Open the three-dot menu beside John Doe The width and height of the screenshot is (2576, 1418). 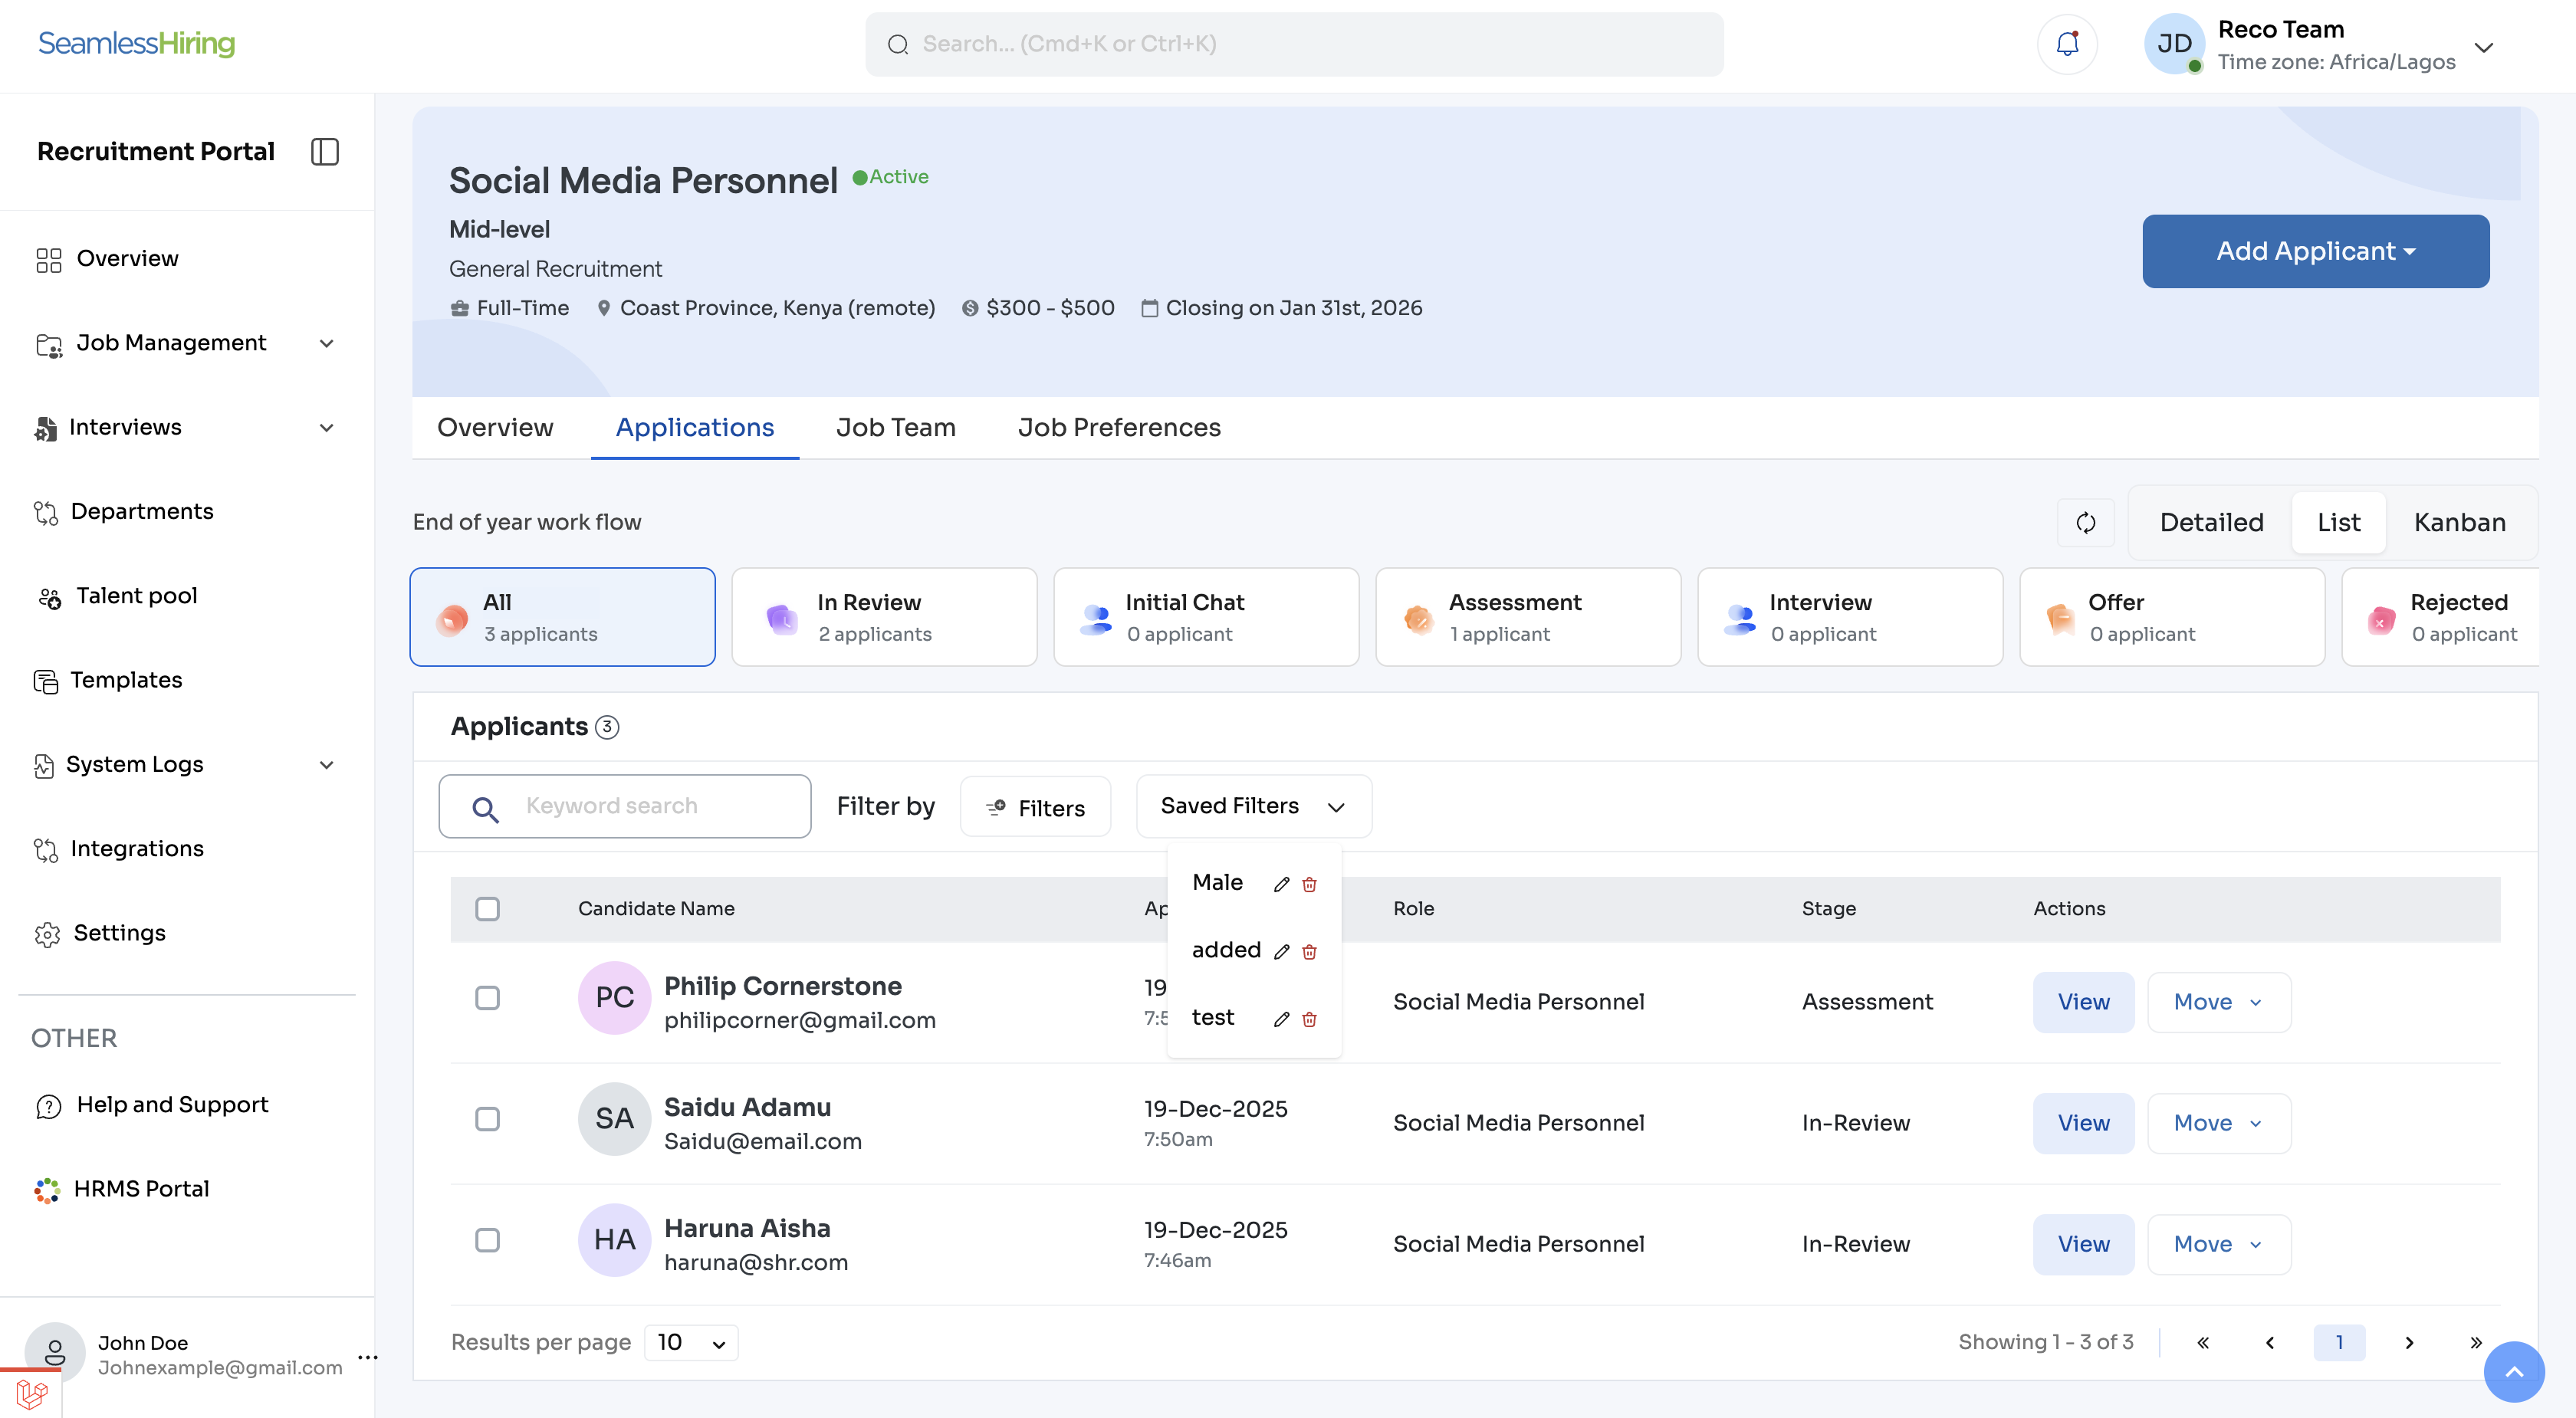(x=367, y=1356)
